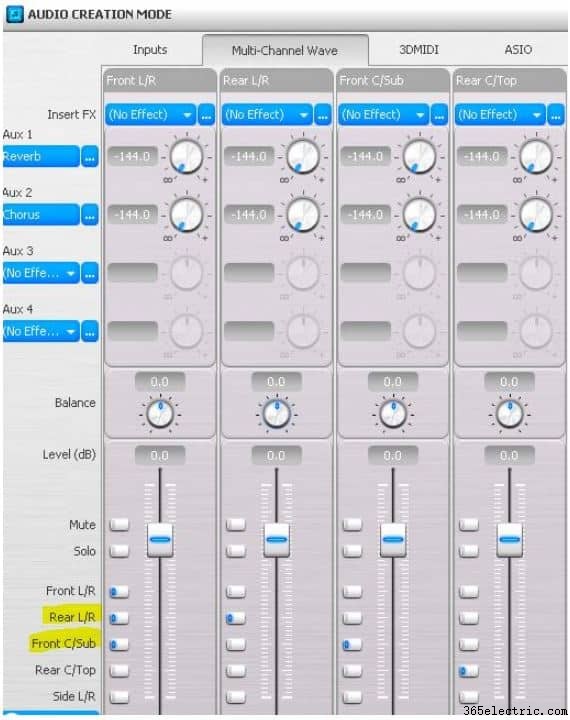Screen dimensions: 570x720
Task: Toggle Front L/R channel routing to Rear L/R
Action: tap(119, 619)
